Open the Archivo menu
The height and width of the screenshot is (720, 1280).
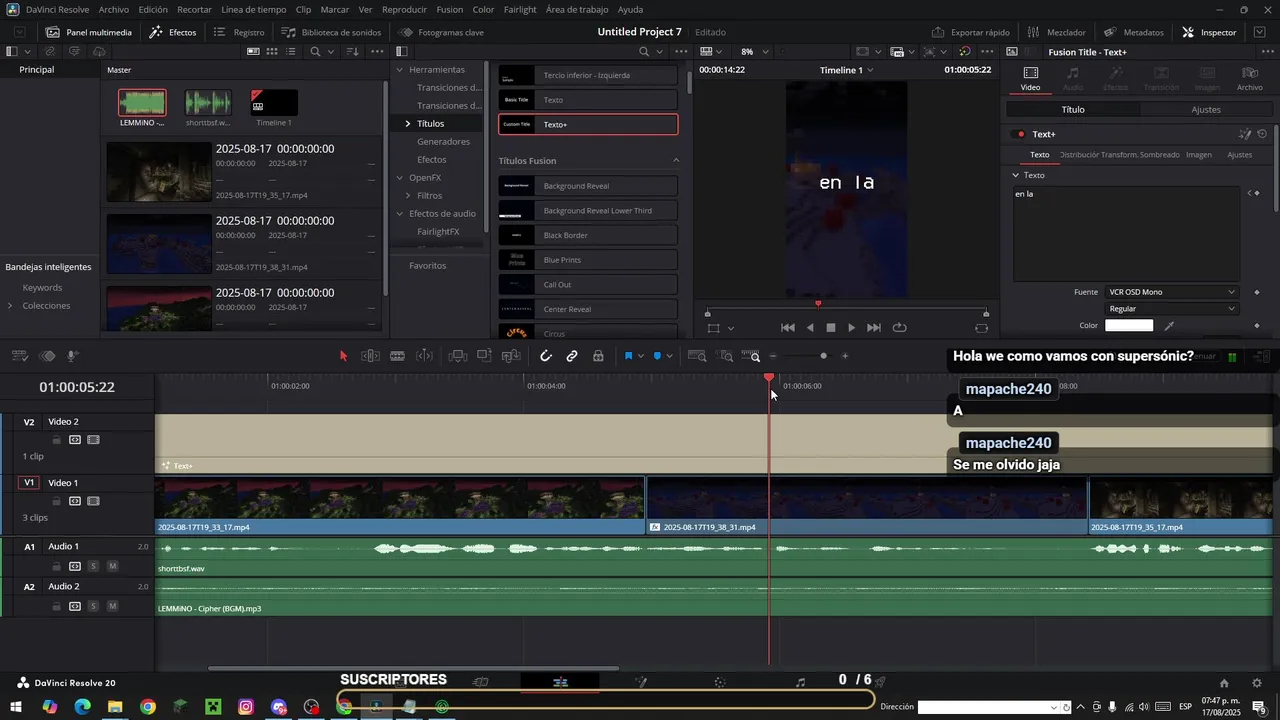[114, 9]
